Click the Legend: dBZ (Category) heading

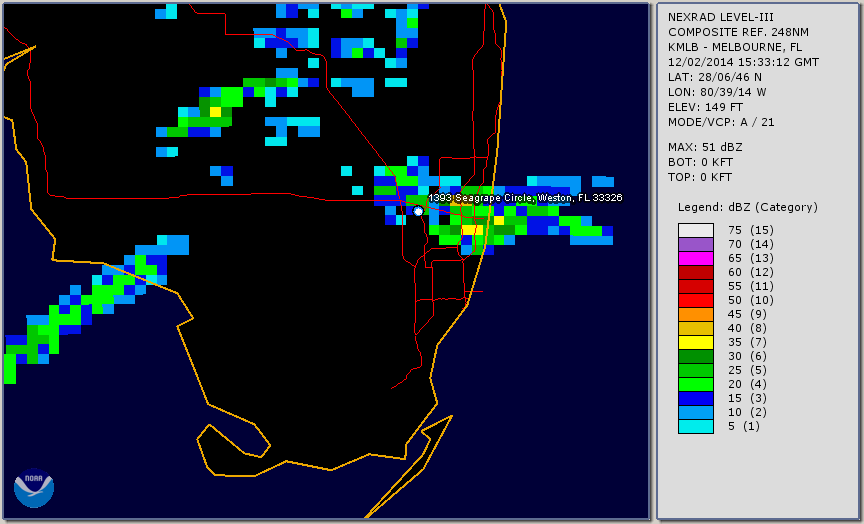tap(748, 207)
